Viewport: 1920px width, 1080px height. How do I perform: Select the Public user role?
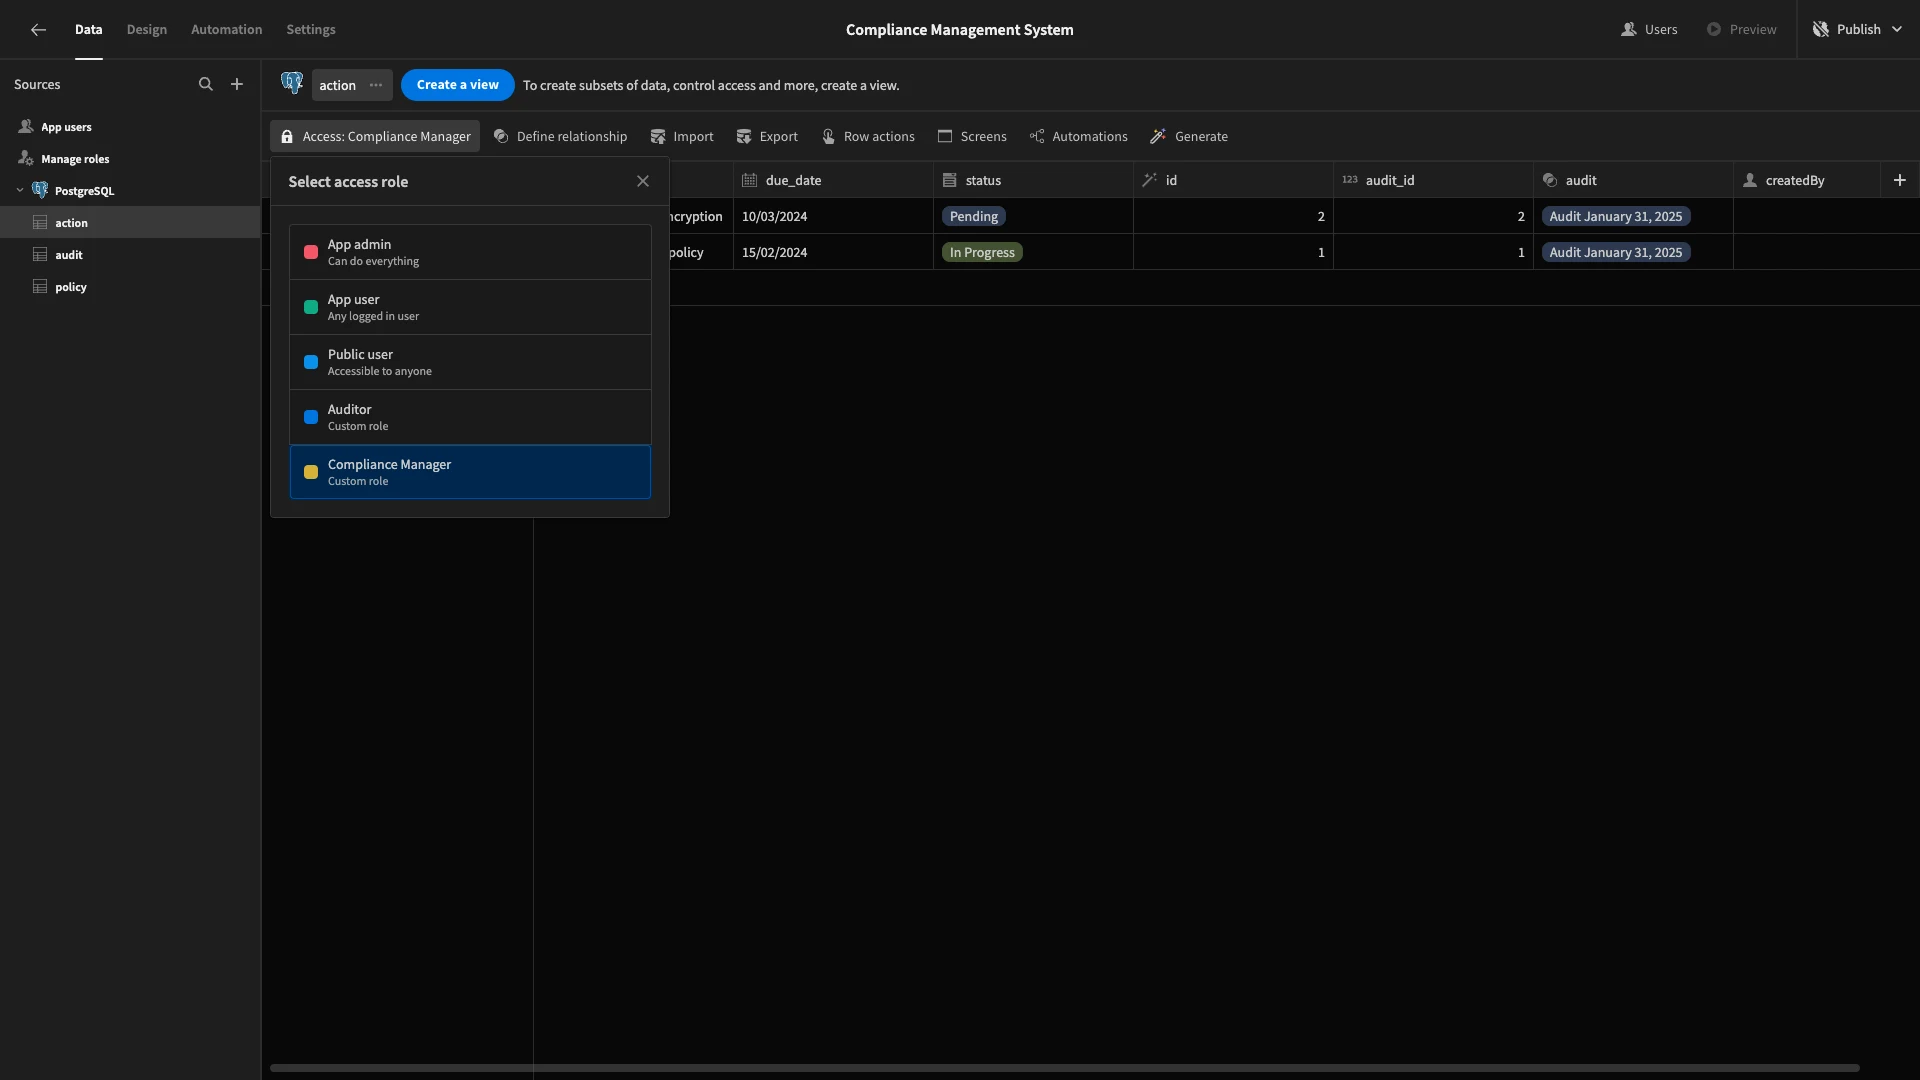point(470,362)
